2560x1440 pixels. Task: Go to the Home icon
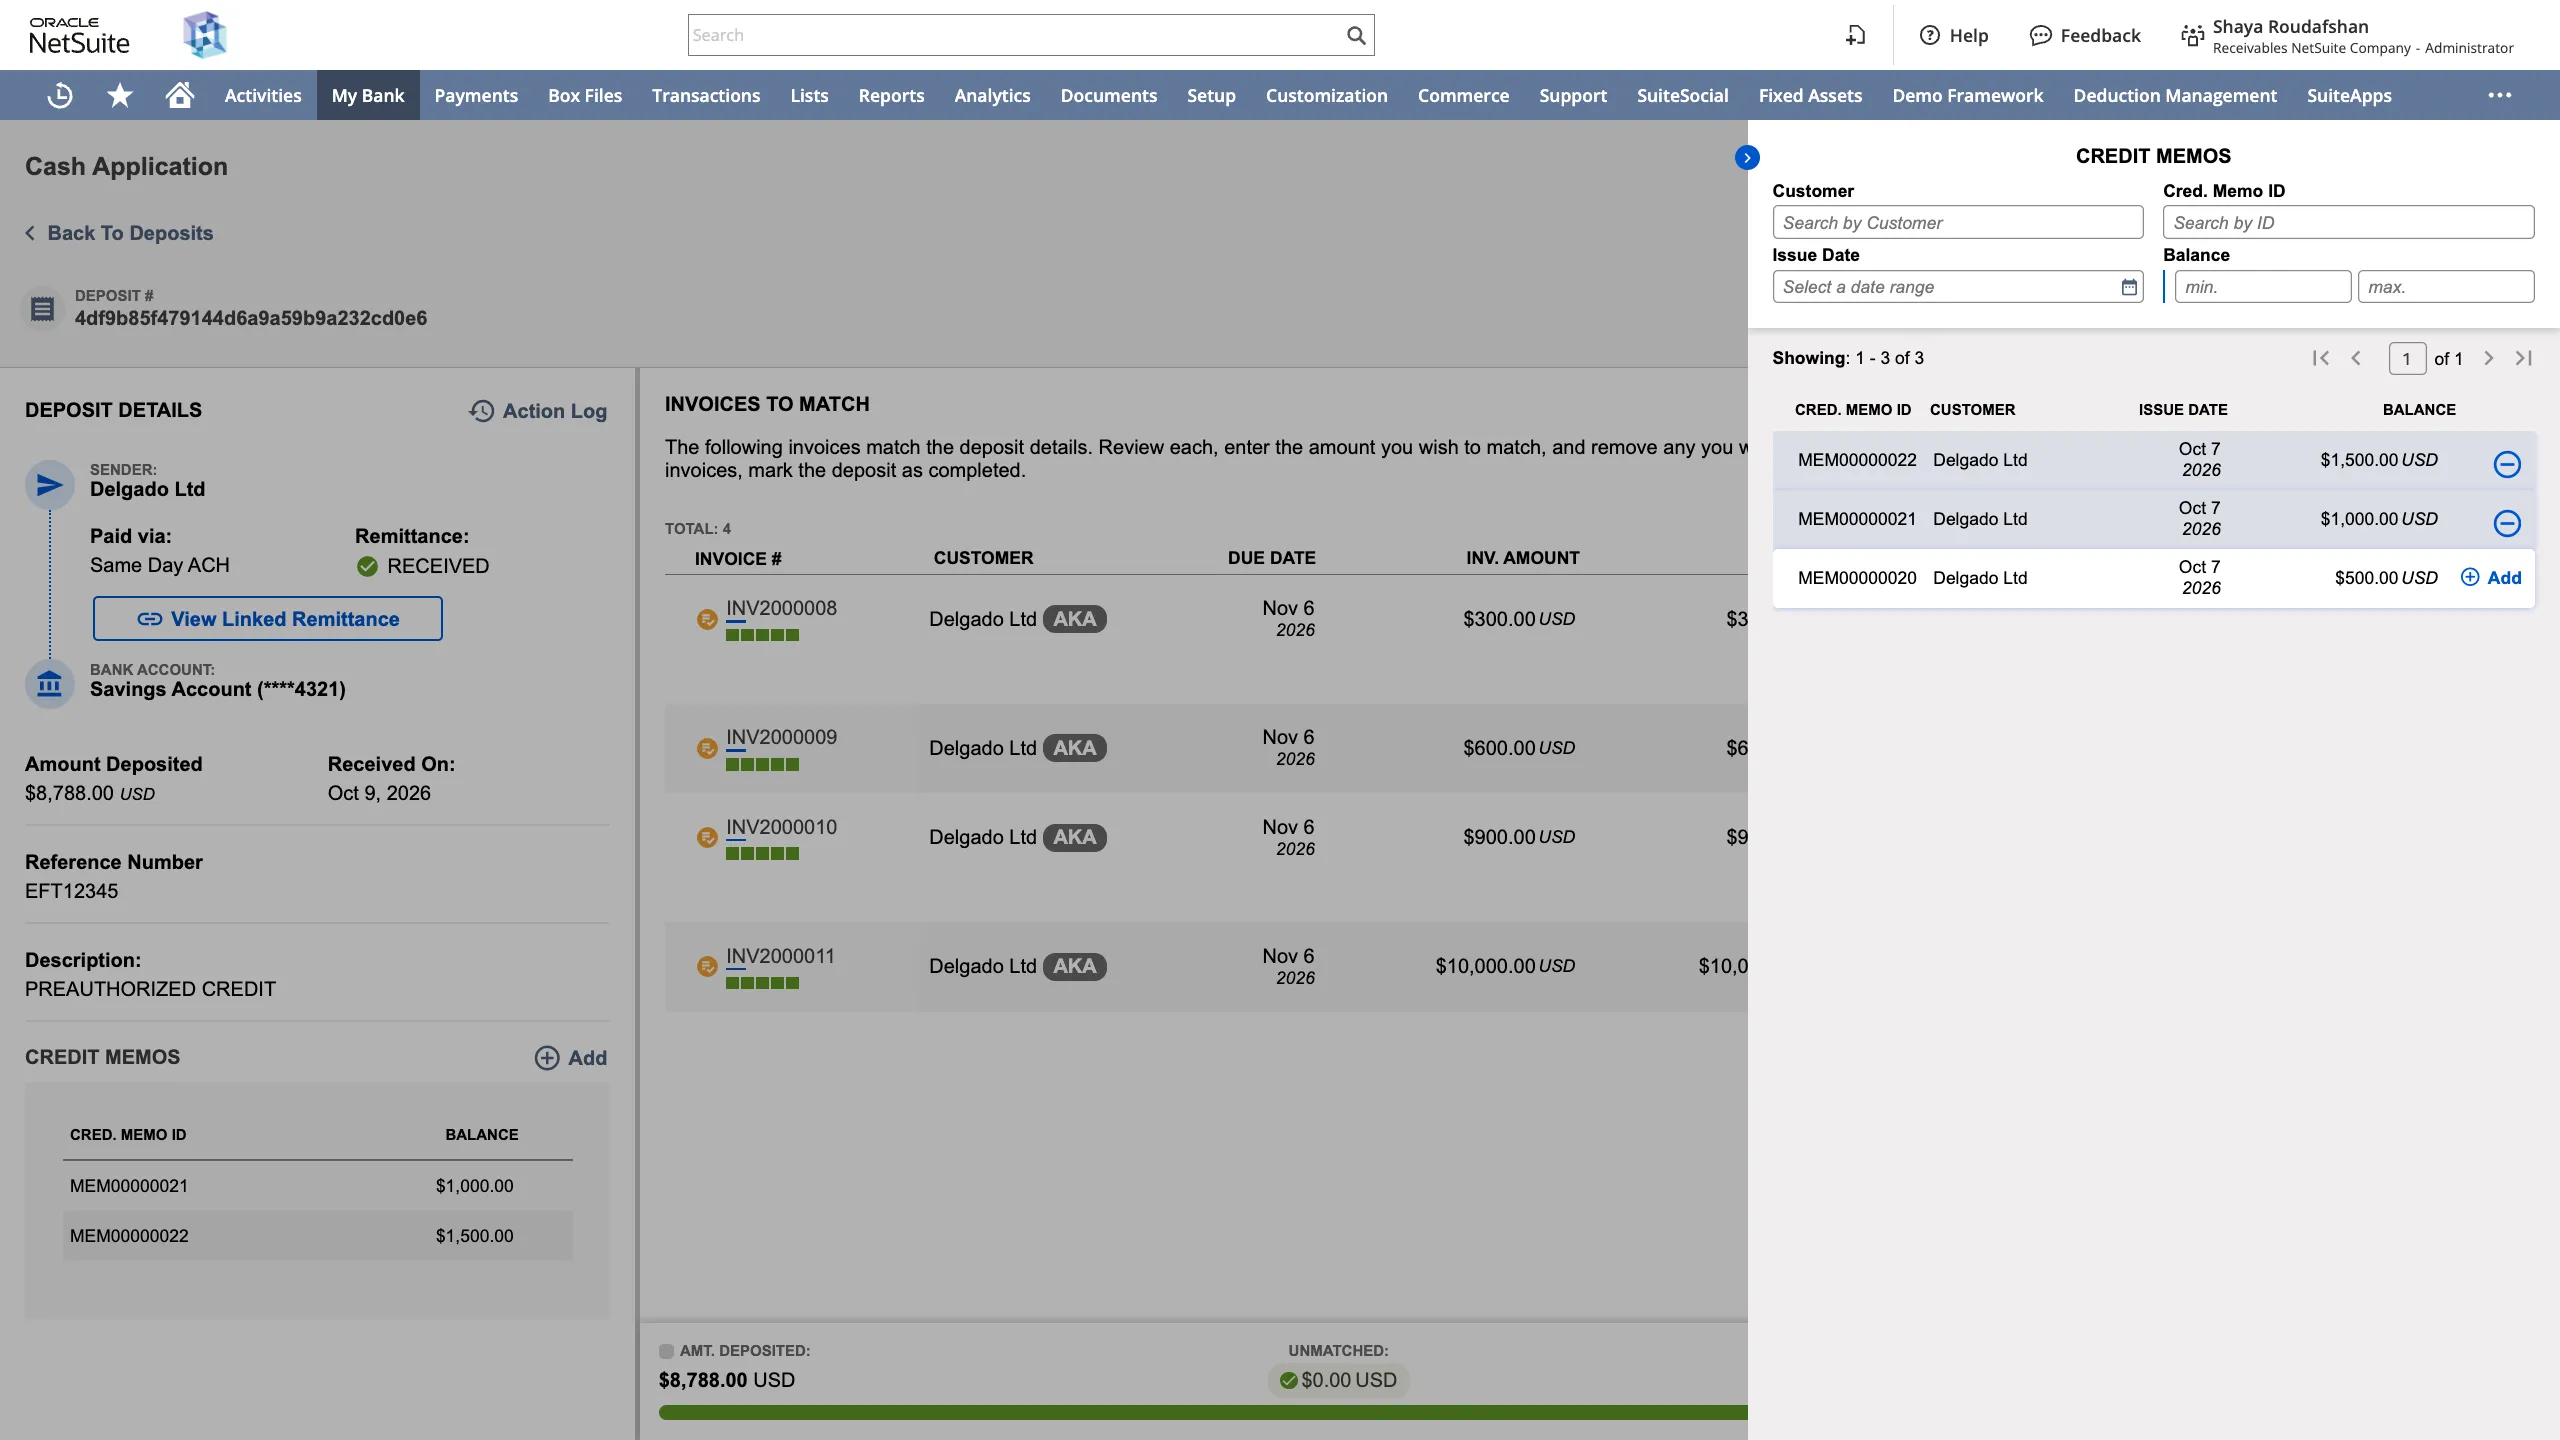(x=180, y=95)
